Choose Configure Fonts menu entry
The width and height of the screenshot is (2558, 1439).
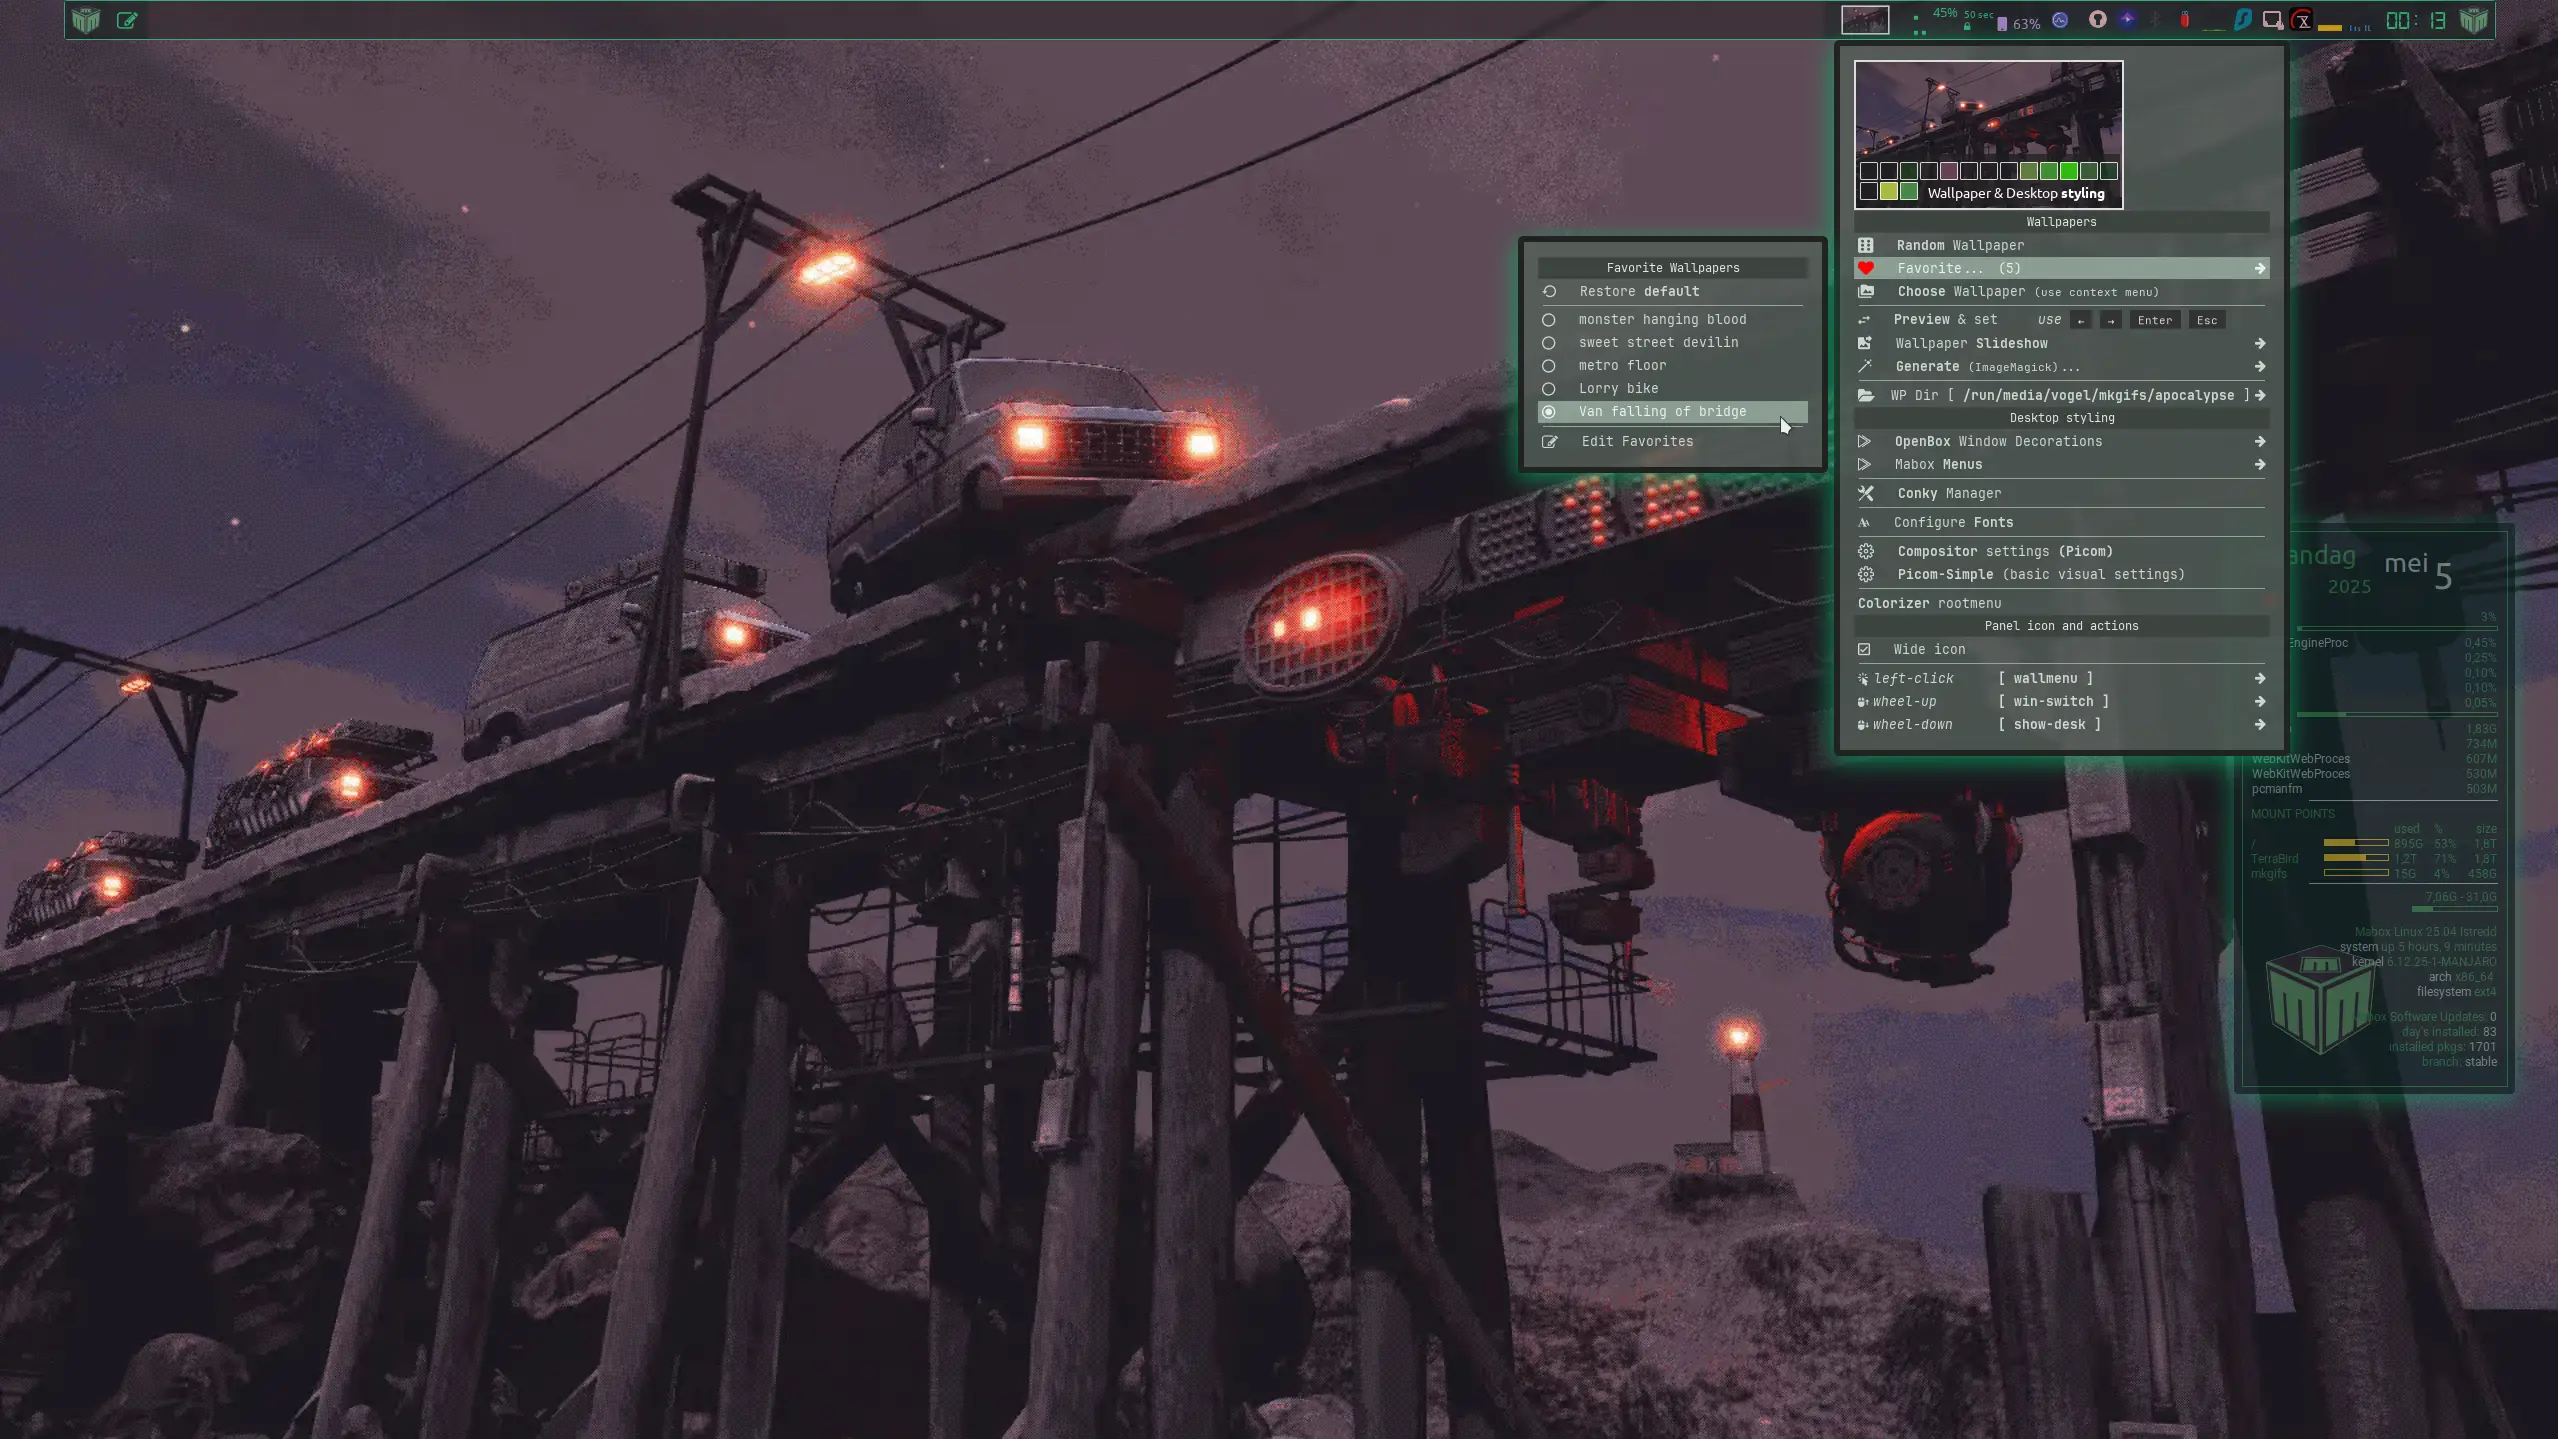(x=1952, y=522)
